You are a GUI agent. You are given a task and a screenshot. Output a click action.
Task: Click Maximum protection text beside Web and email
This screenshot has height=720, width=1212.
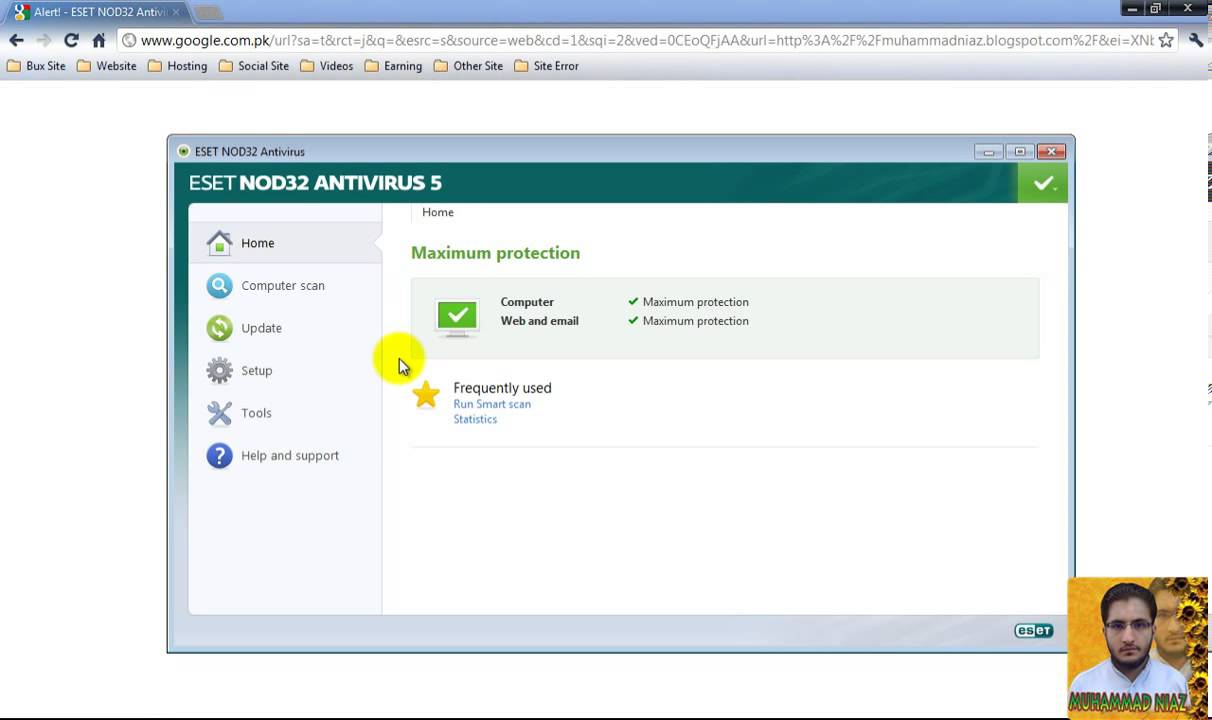pyautogui.click(x=695, y=321)
